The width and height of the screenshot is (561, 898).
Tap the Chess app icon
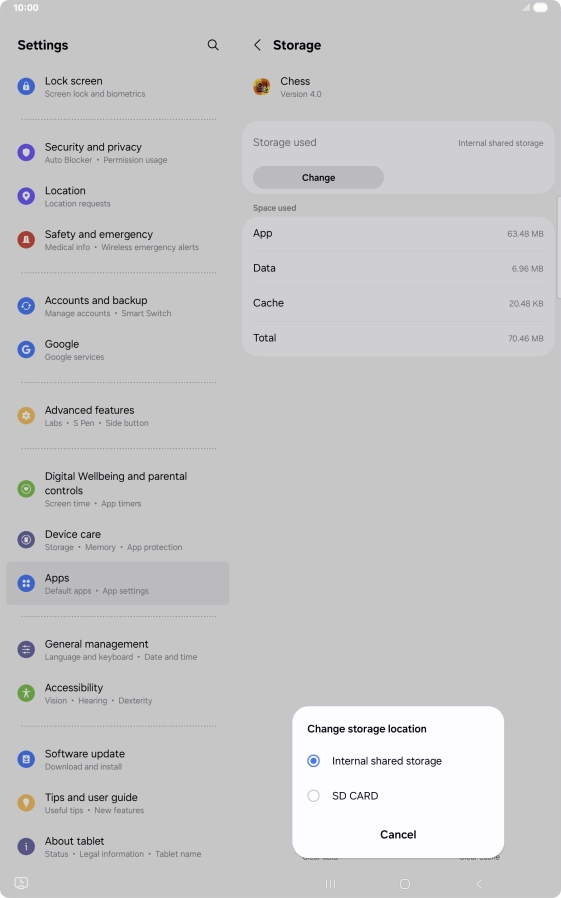pyautogui.click(x=262, y=86)
